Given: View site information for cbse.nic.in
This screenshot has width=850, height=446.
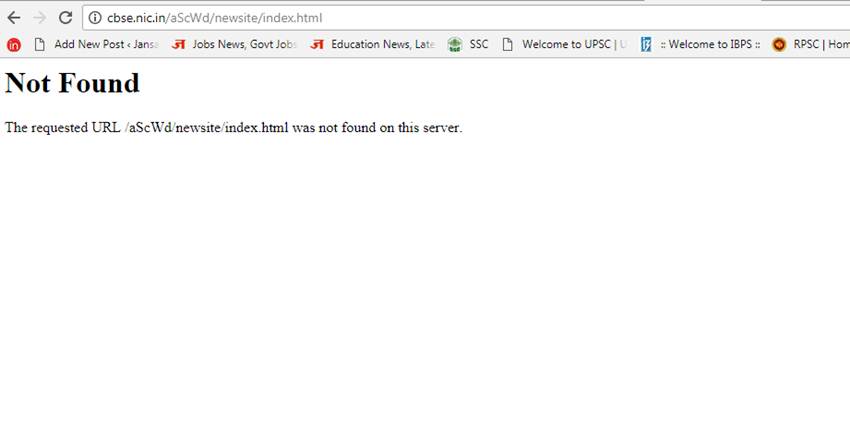Looking at the screenshot, I should click(95, 18).
